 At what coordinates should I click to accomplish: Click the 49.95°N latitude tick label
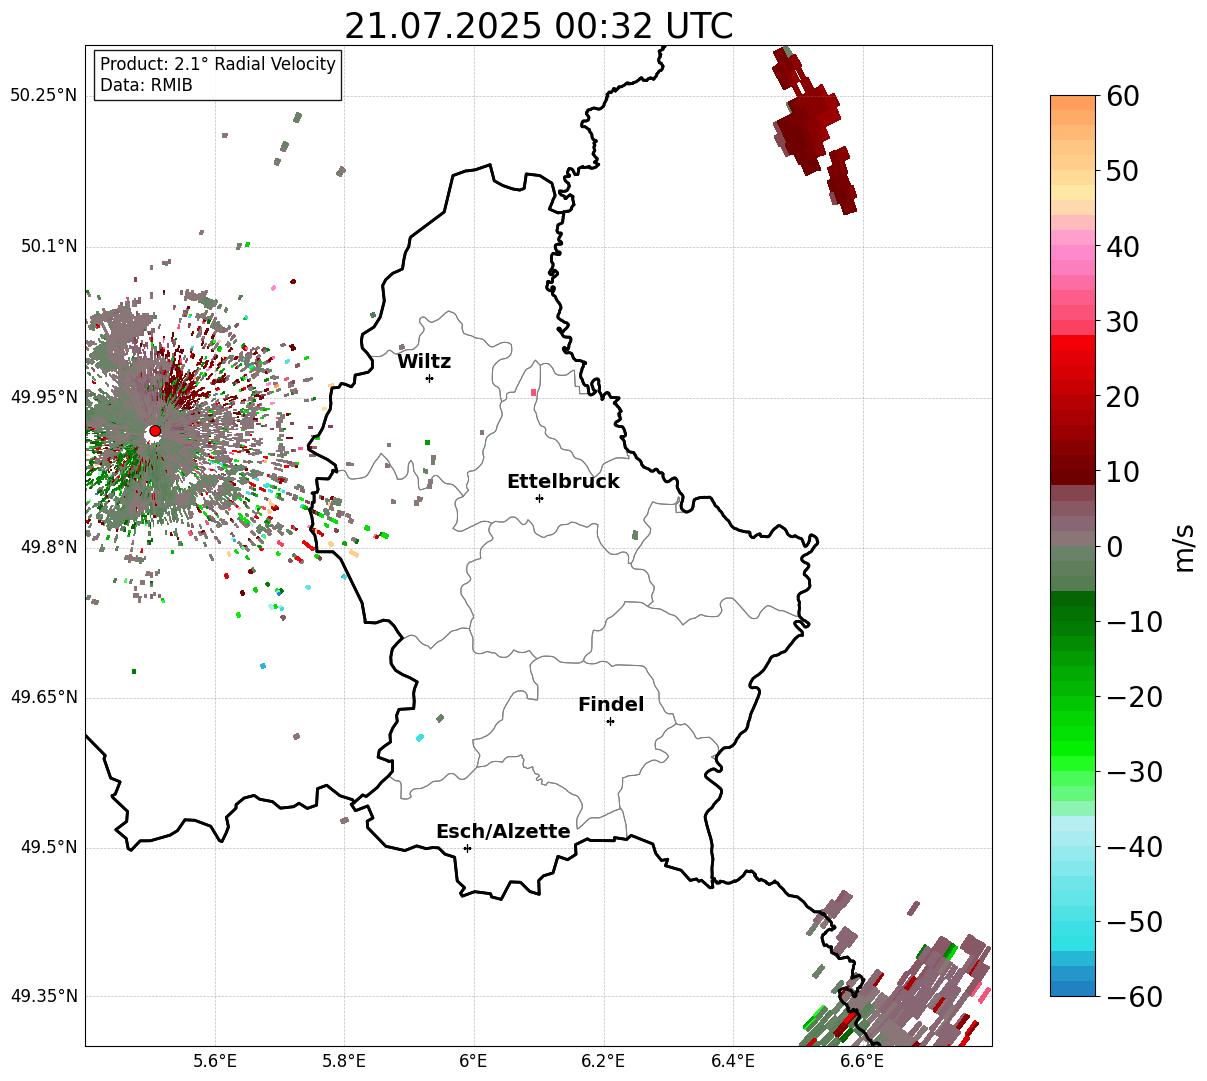[44, 397]
